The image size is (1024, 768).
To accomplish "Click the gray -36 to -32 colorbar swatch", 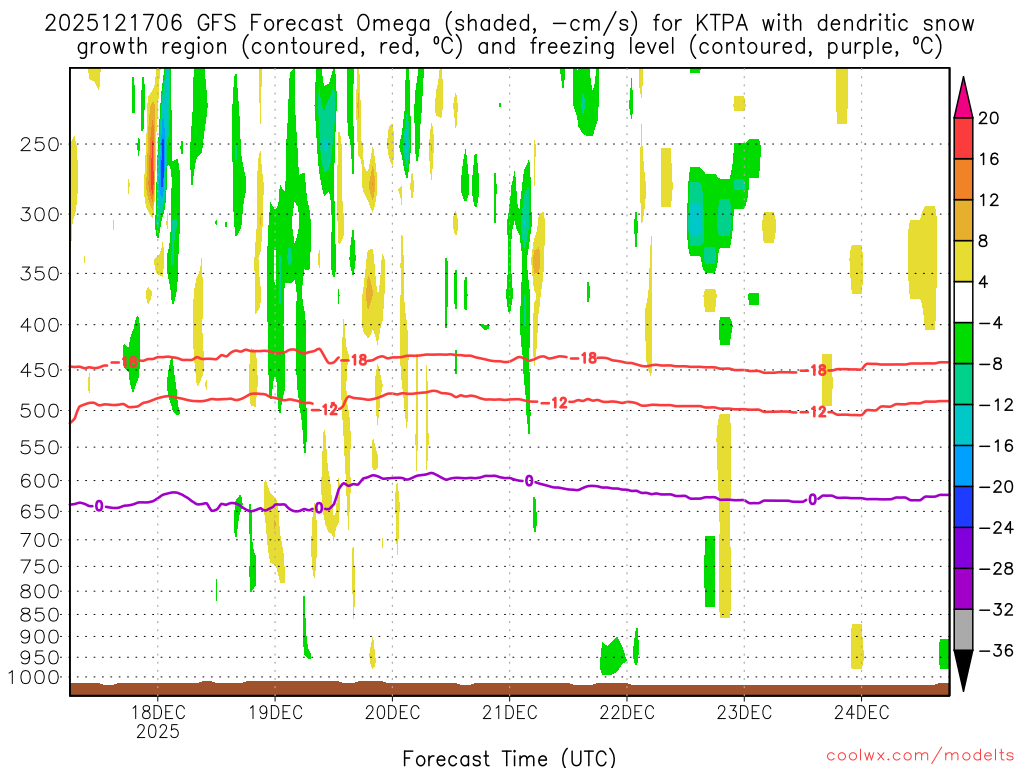I will point(964,630).
